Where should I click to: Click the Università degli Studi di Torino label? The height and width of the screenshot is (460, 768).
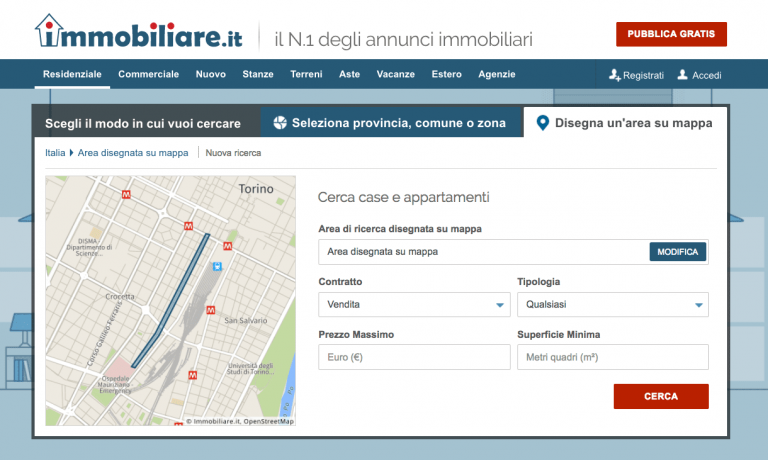click(250, 369)
